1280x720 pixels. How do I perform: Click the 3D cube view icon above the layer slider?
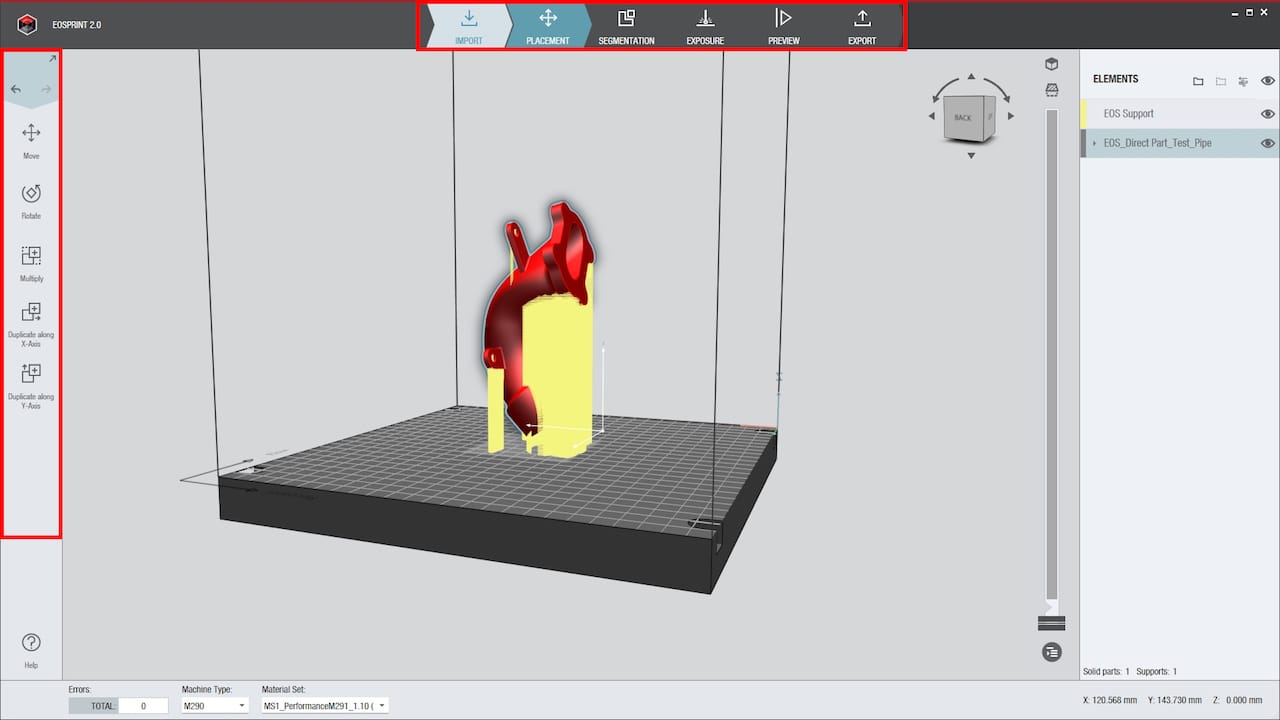point(1051,64)
